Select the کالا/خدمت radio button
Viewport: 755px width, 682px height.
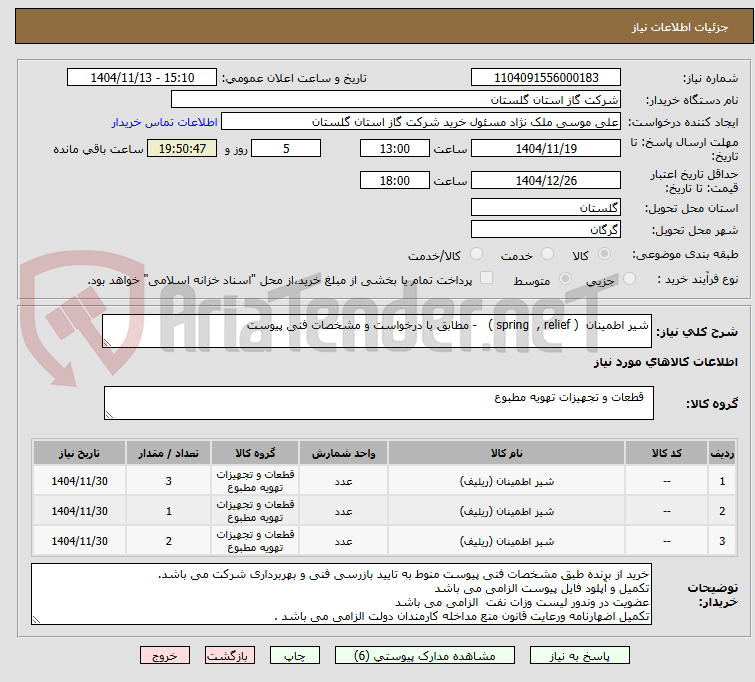pyautogui.click(x=476, y=254)
